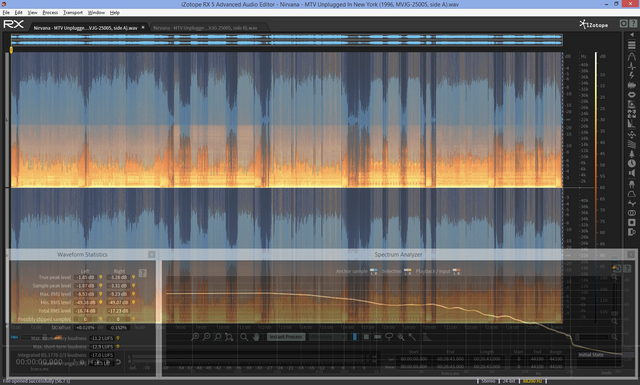Open the Instant Process mode dropdown

[328, 337]
